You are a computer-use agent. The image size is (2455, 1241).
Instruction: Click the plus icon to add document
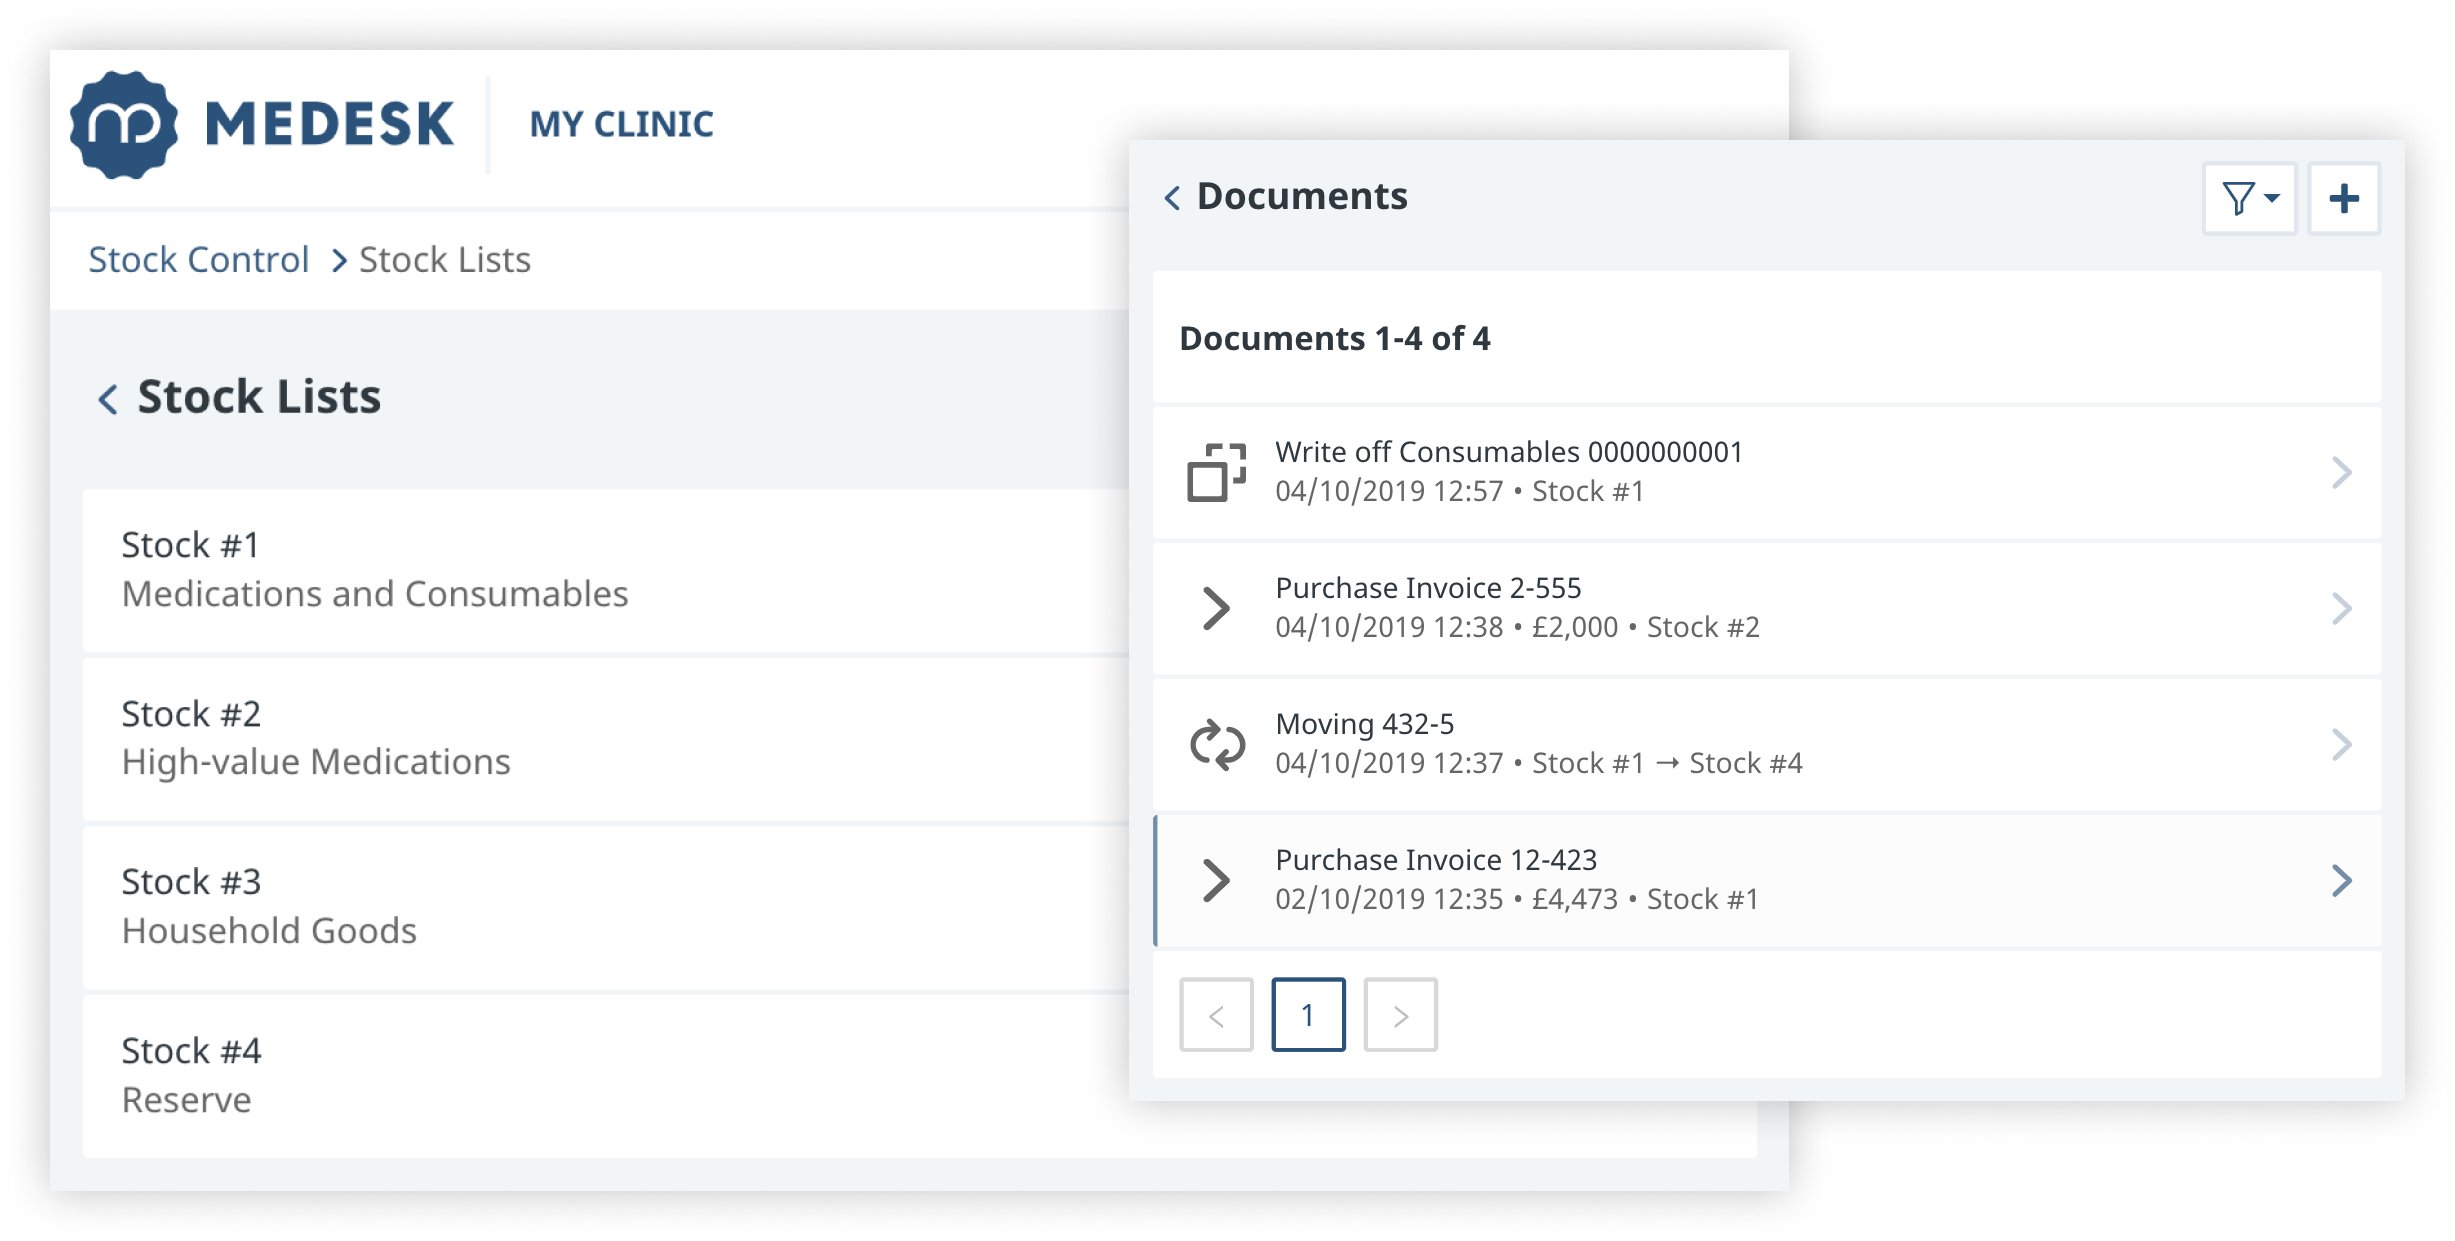2343,198
